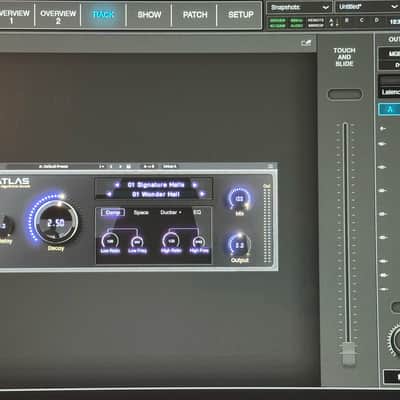This screenshot has width=400, height=400.
Task: Click the Output knob in Atlas
Action: (x=239, y=246)
